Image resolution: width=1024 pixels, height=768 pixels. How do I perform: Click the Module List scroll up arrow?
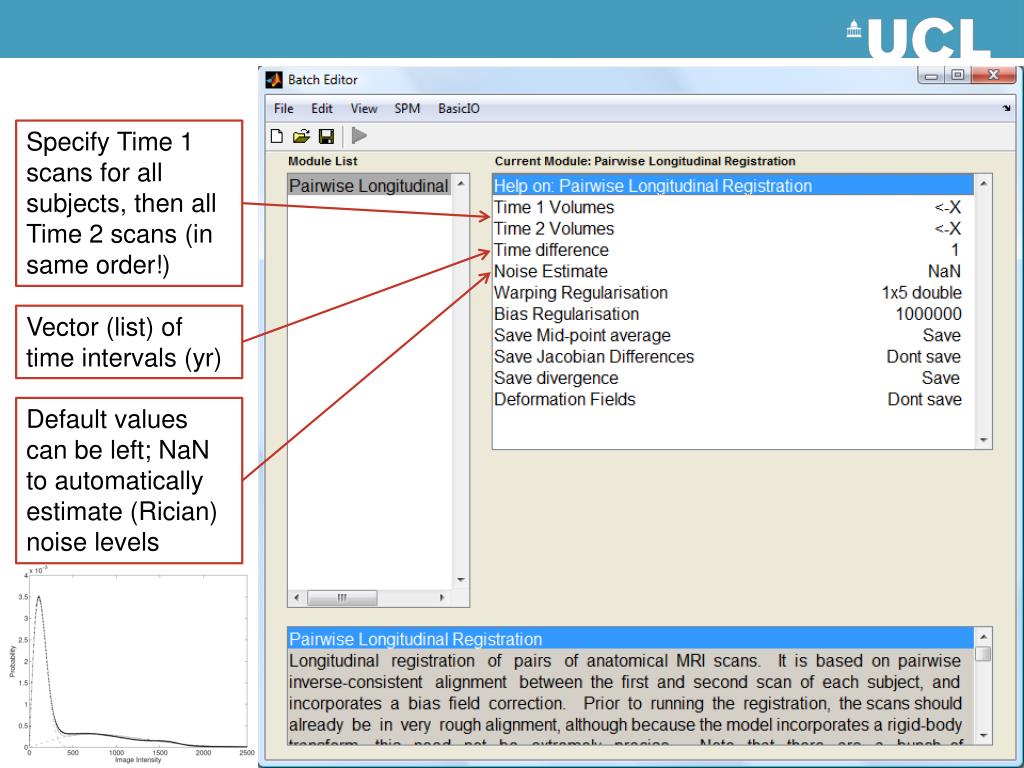tap(461, 184)
